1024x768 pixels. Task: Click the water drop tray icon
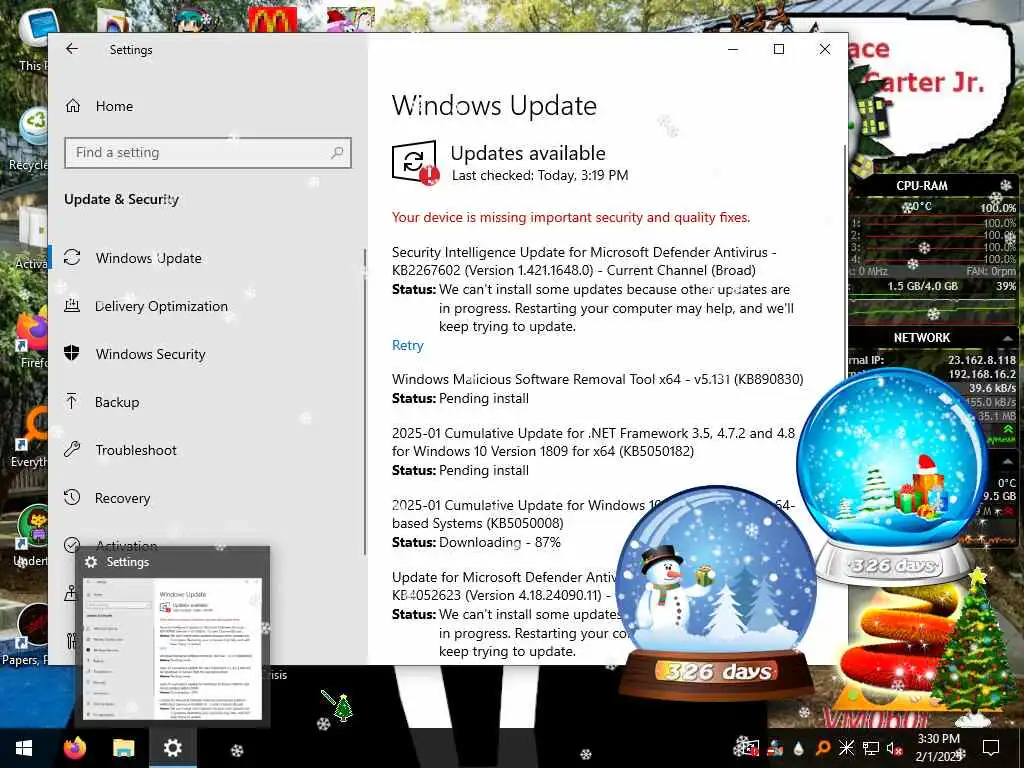pyautogui.click(x=798, y=749)
